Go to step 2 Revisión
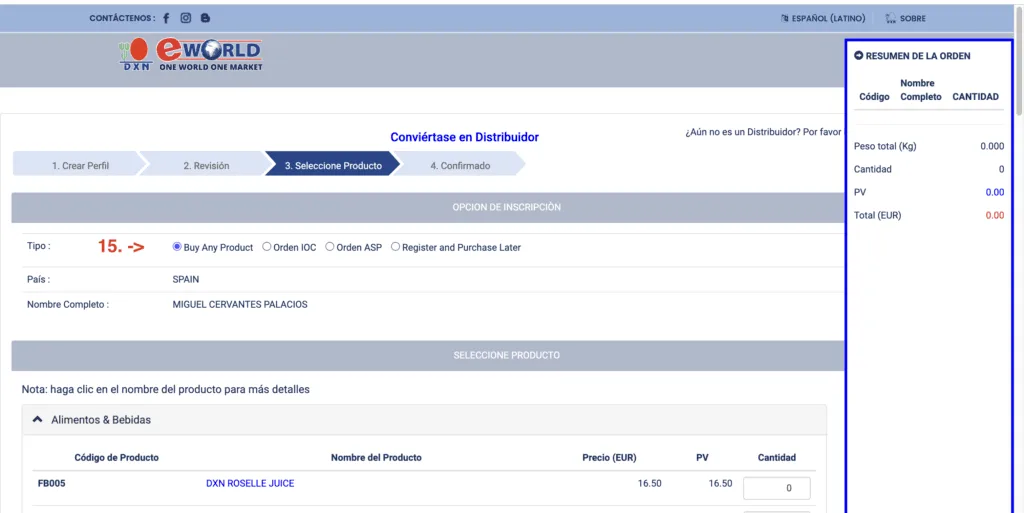Viewport: 1024px width, 513px height. pos(206,165)
